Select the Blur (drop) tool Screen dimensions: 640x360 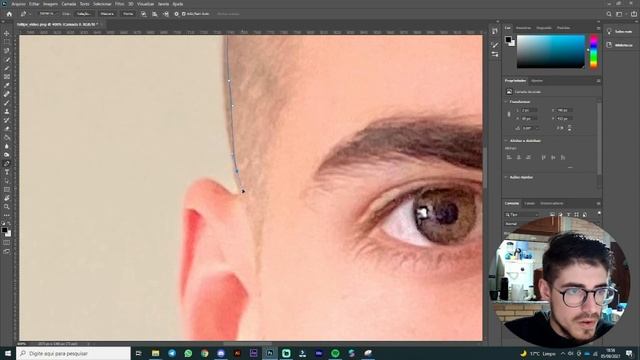7,146
